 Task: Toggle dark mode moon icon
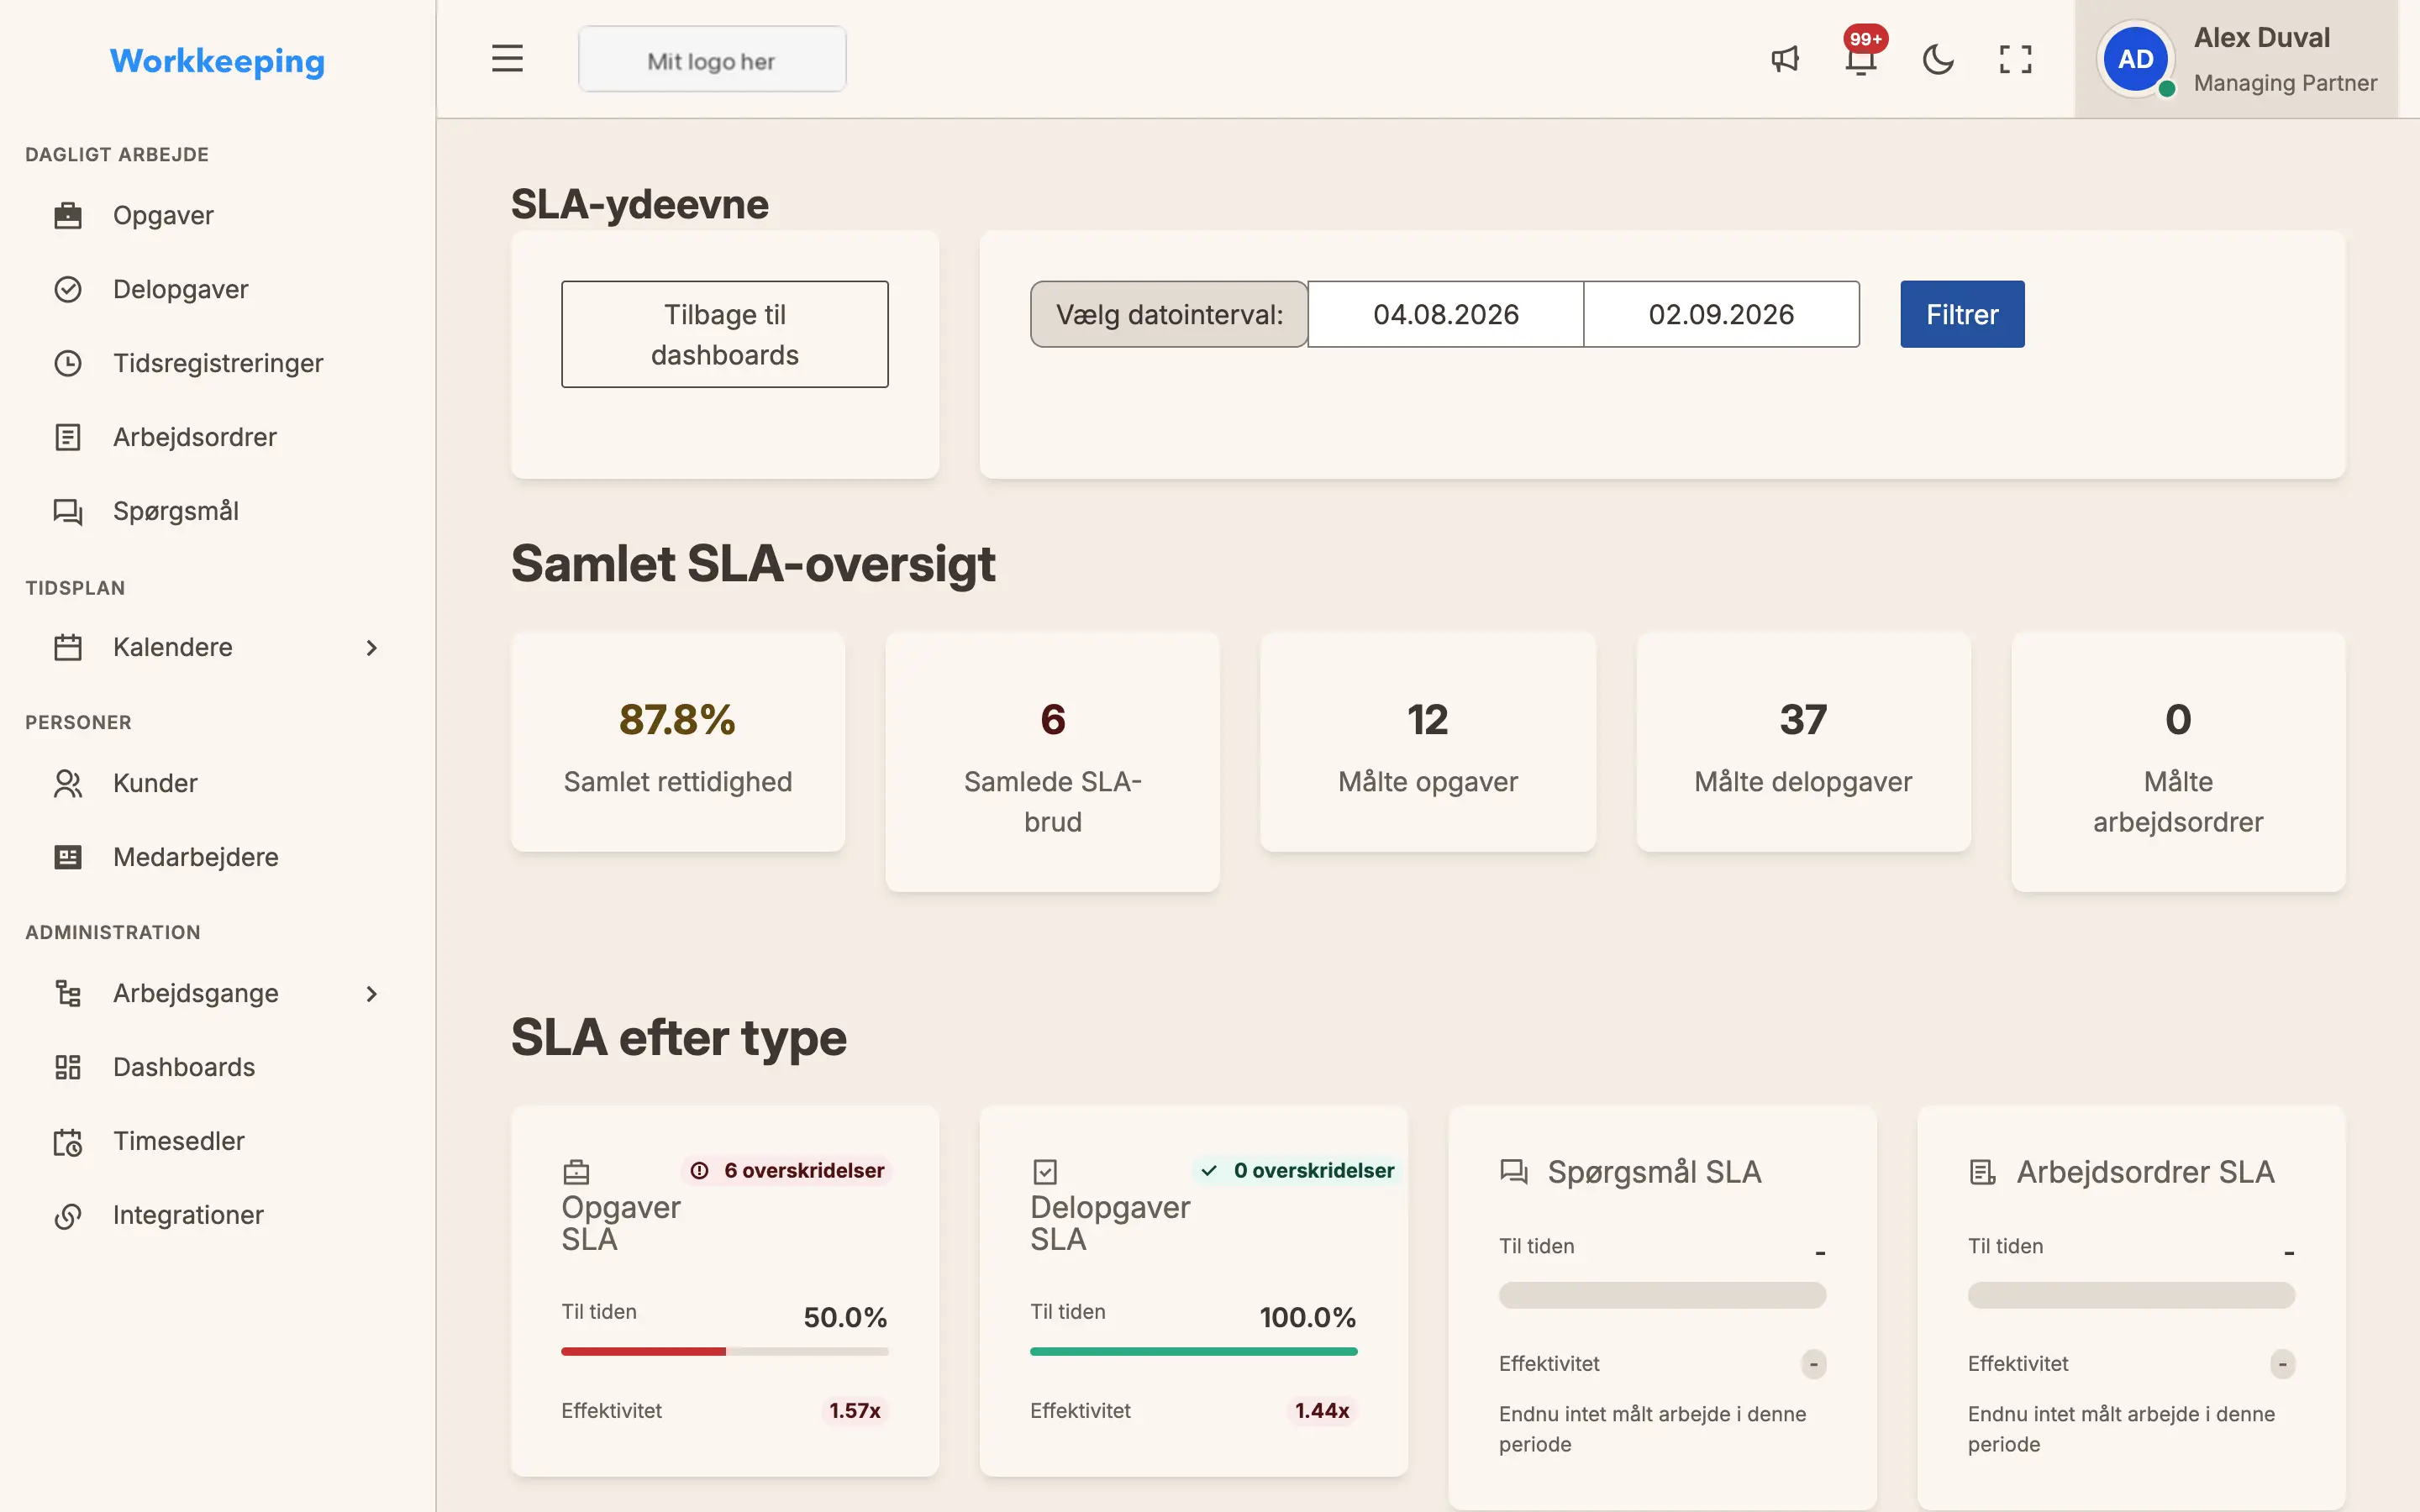[x=1938, y=59]
